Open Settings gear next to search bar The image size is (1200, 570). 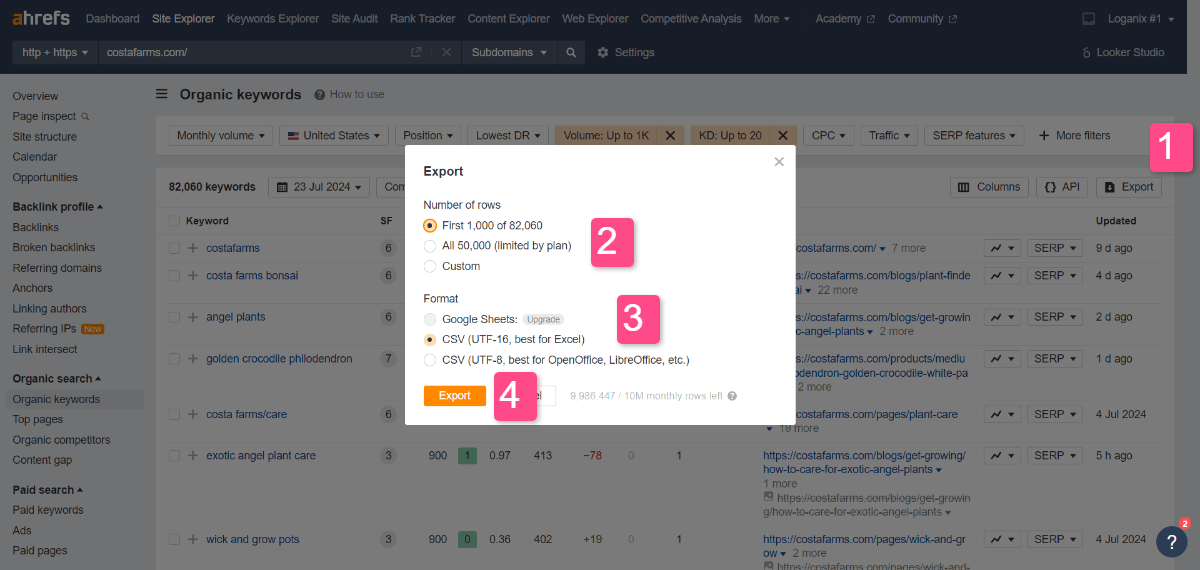point(625,52)
